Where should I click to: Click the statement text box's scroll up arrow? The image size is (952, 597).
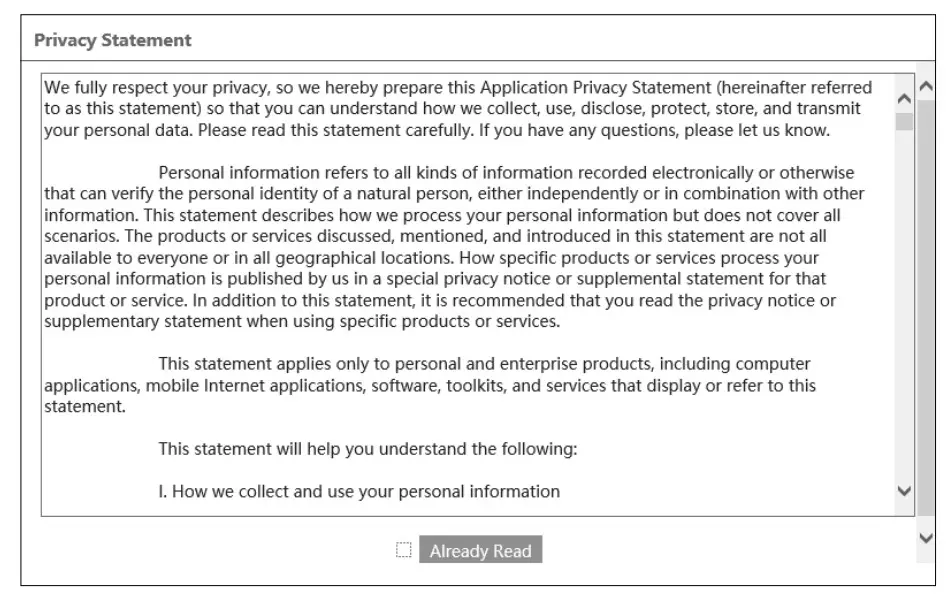click(904, 98)
